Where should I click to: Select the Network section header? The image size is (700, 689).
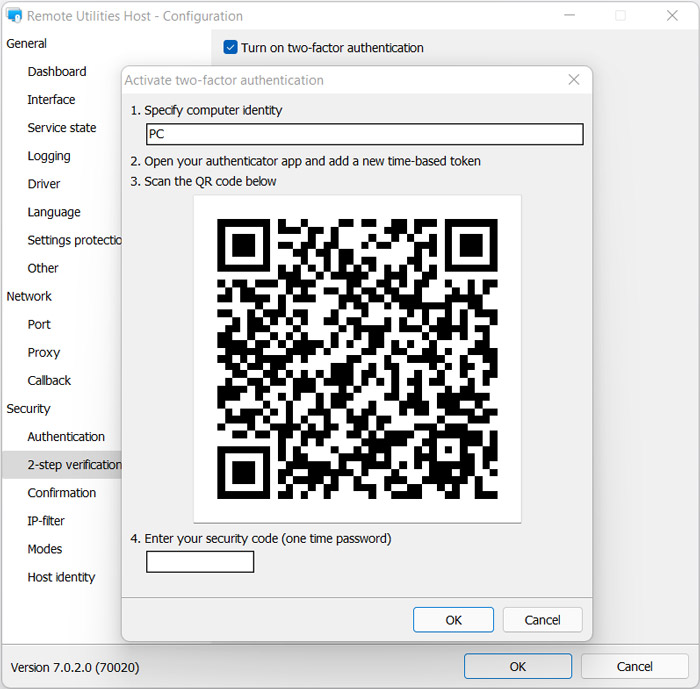pos(29,296)
